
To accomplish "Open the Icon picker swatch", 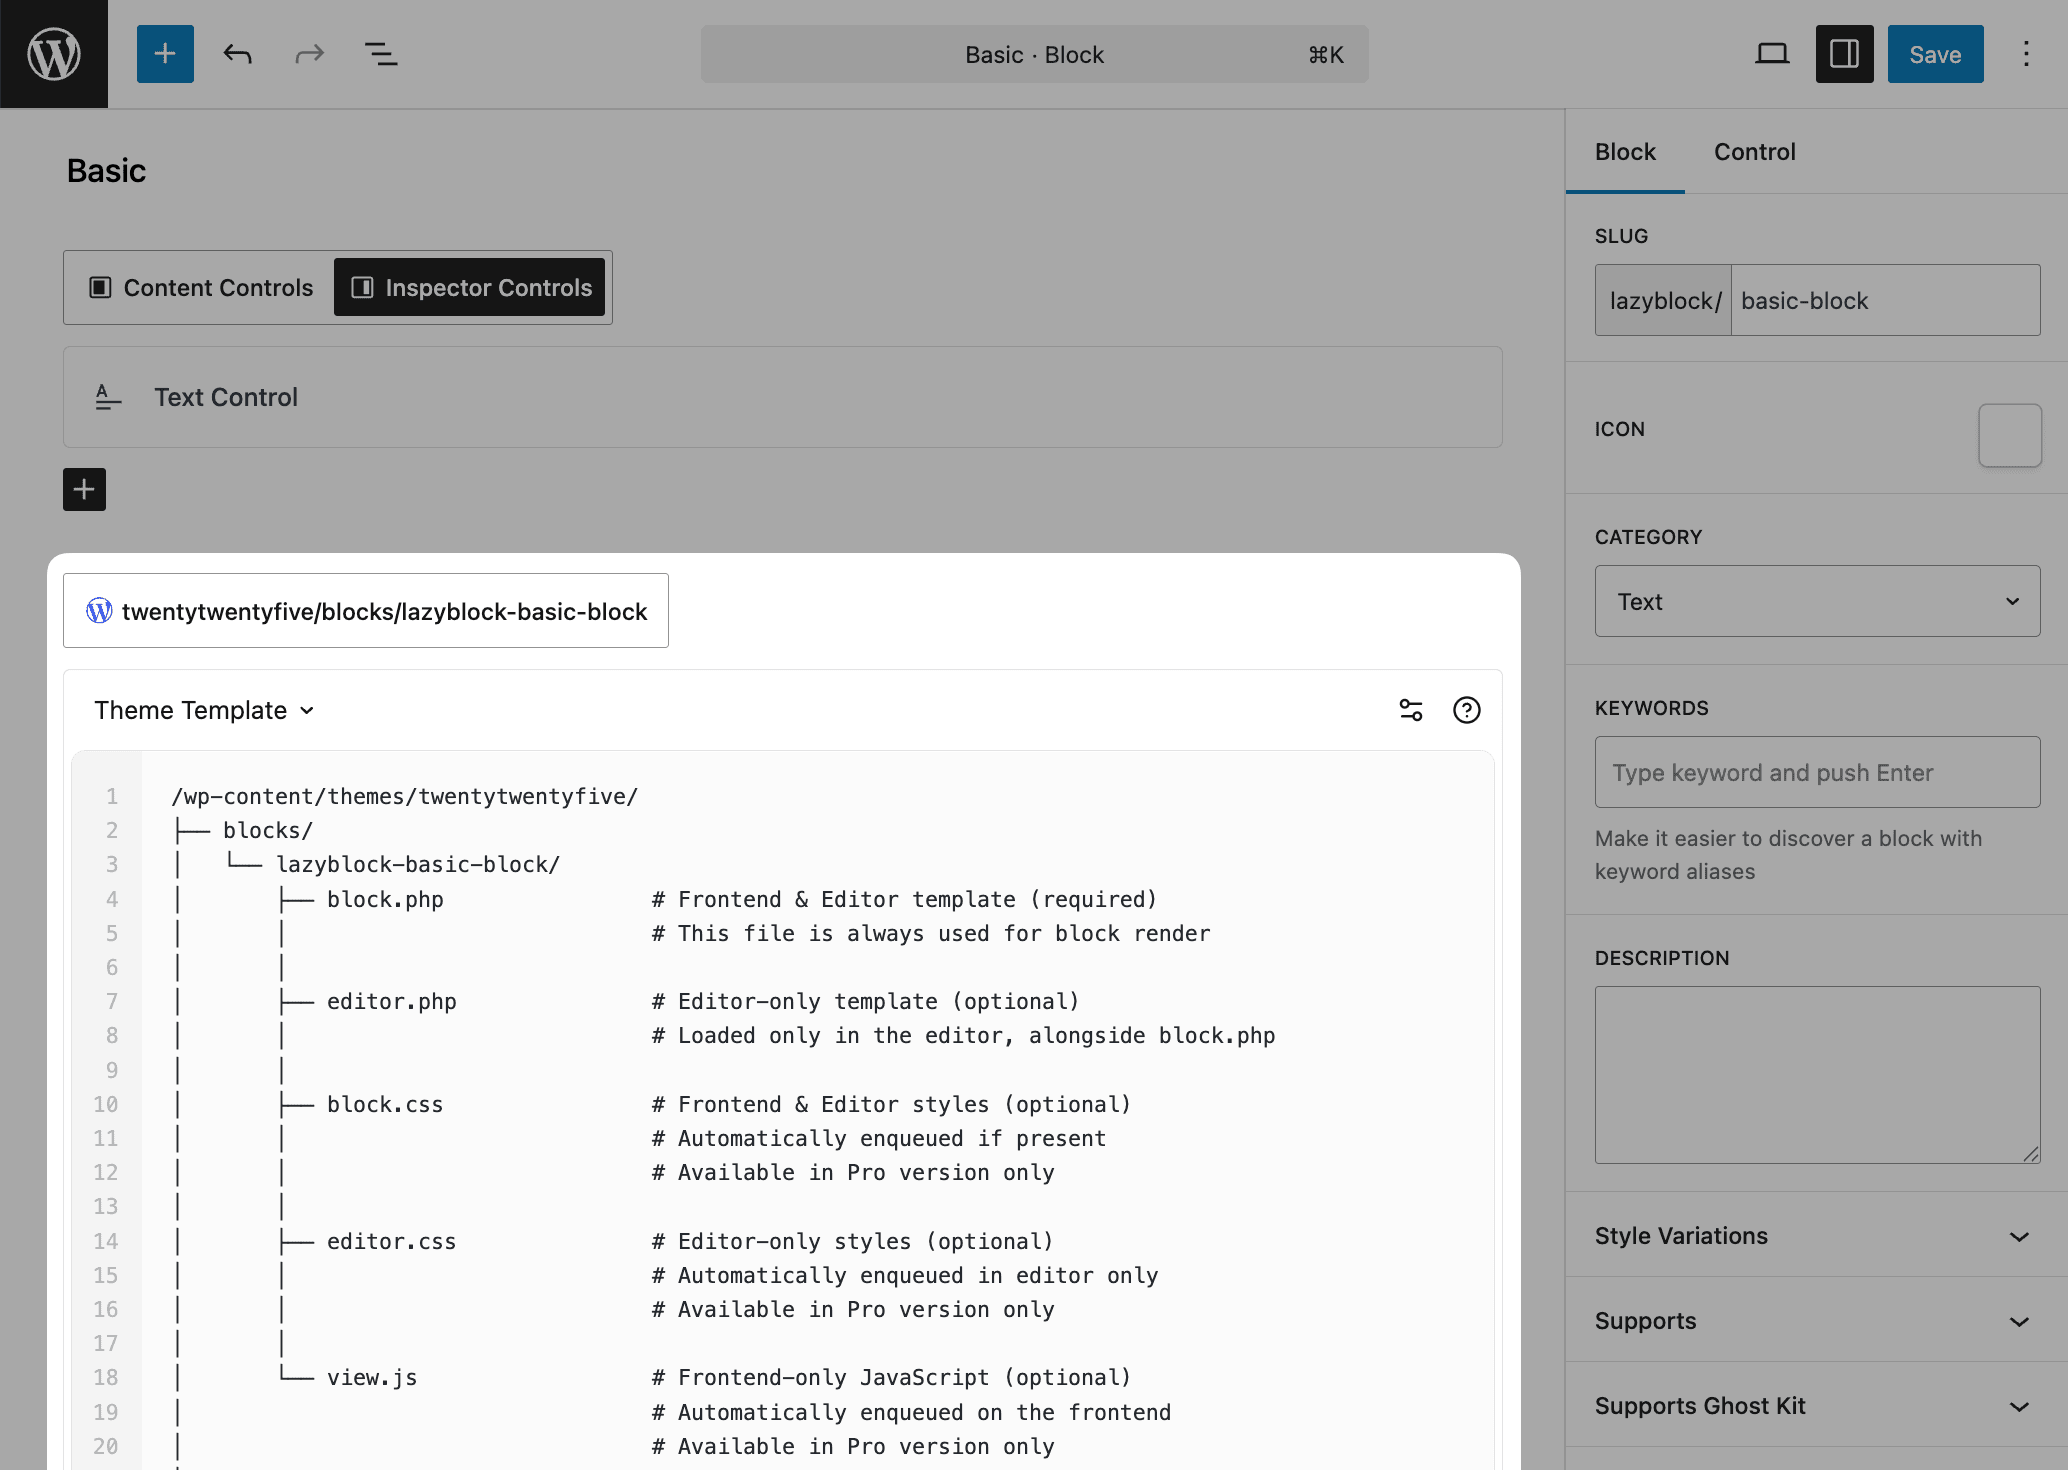I will click(2010, 435).
